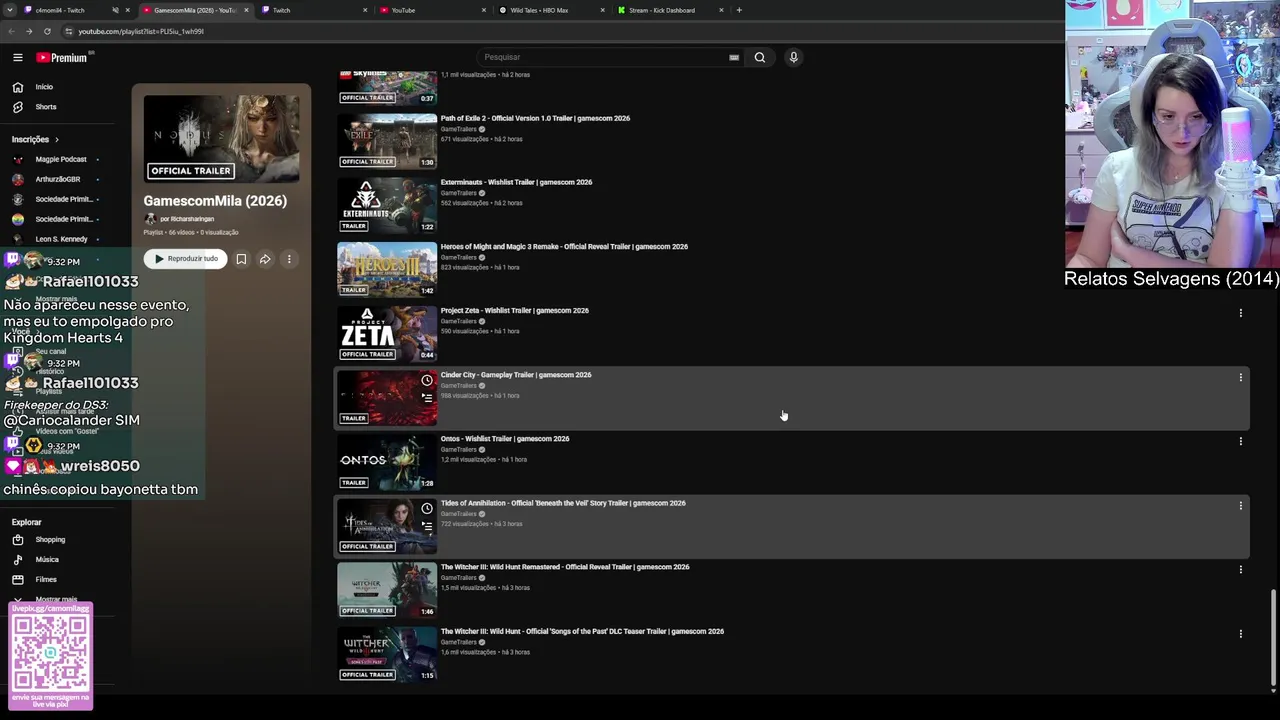Click the browser address bar URL
1280x720 pixels.
coord(141,31)
